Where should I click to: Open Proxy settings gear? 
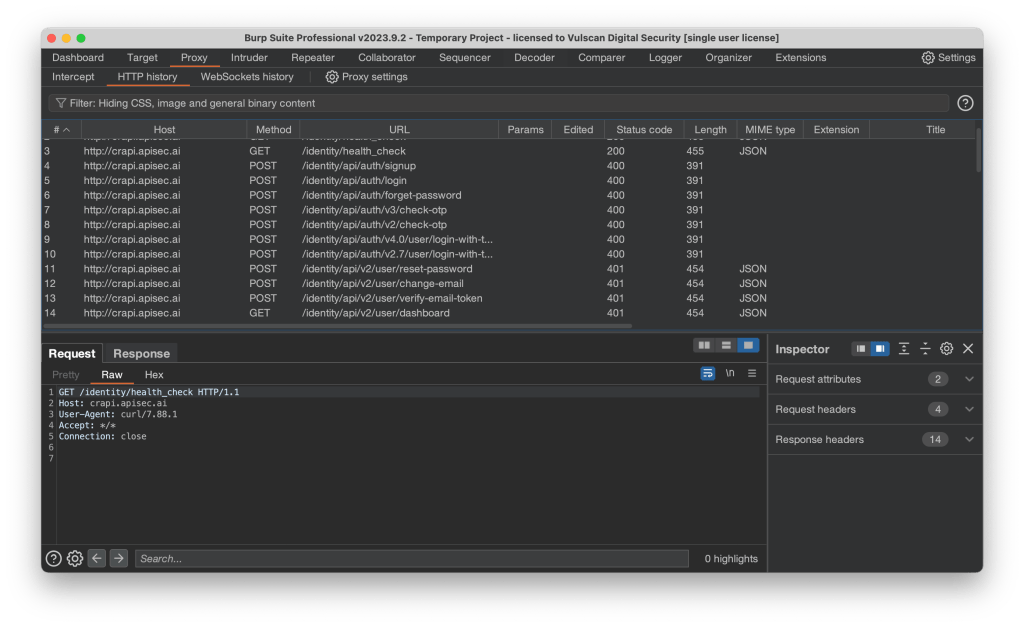332,77
